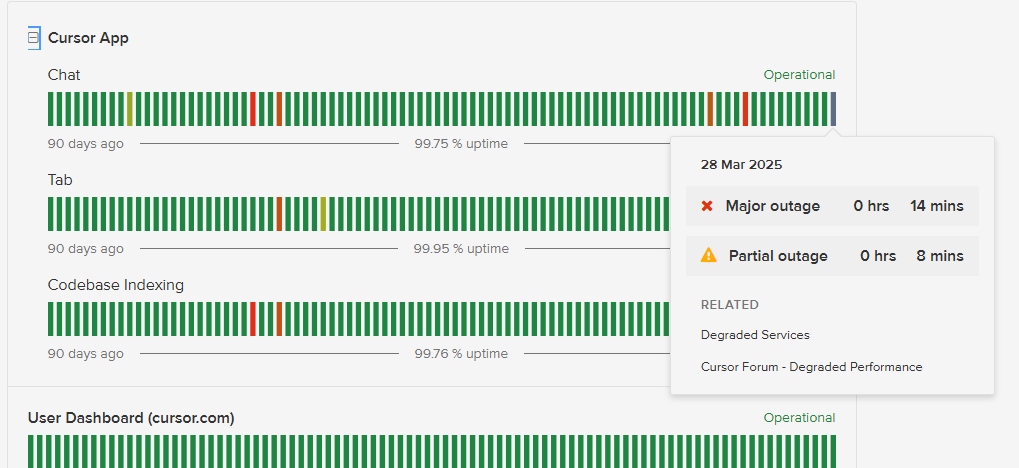Select the earliest red bar in Chat uptime row
1019x468 pixels.
point(253,109)
